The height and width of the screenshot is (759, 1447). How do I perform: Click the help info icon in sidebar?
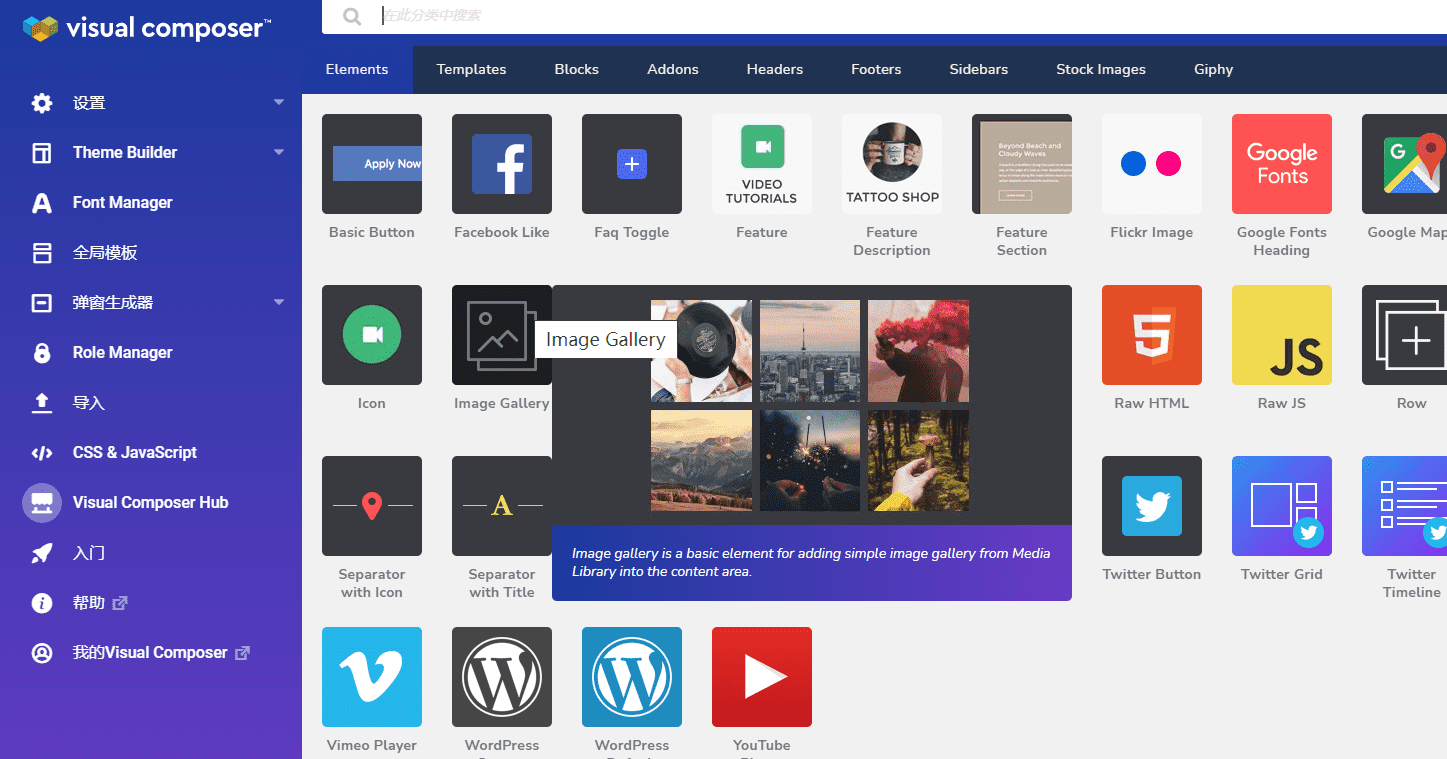42,603
